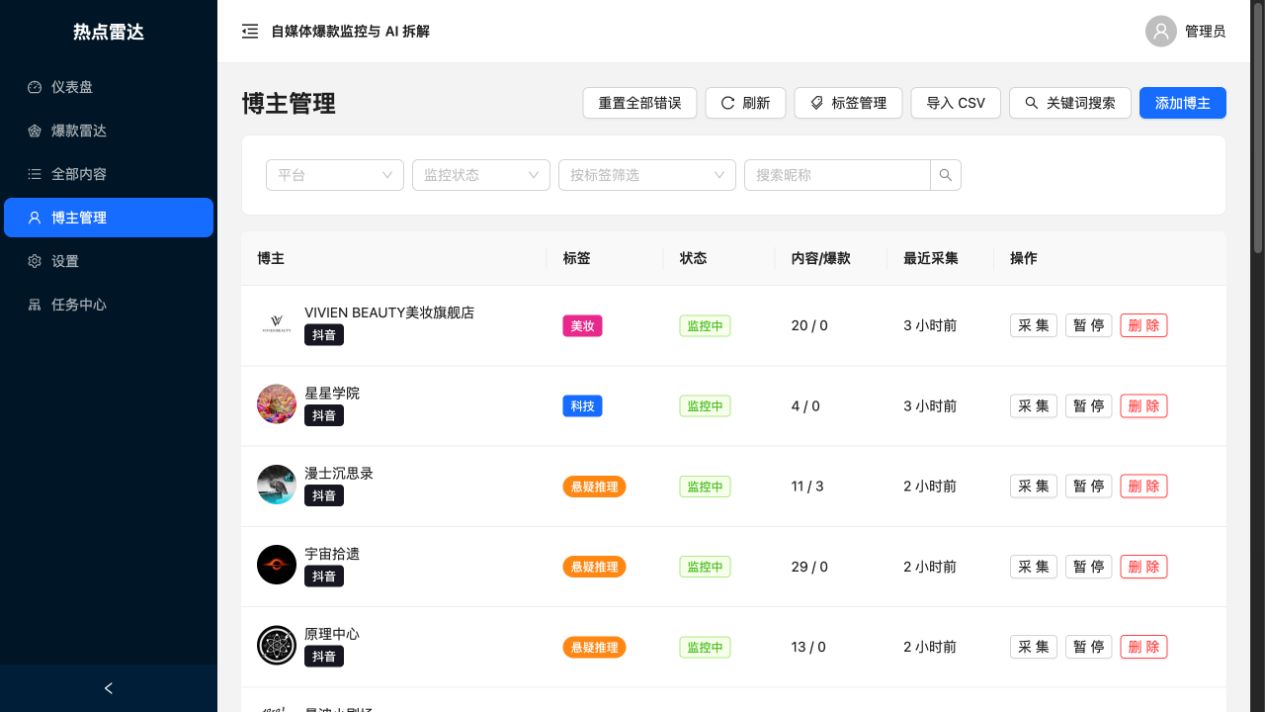Click the name 宇宙拾遗

tap(332, 553)
